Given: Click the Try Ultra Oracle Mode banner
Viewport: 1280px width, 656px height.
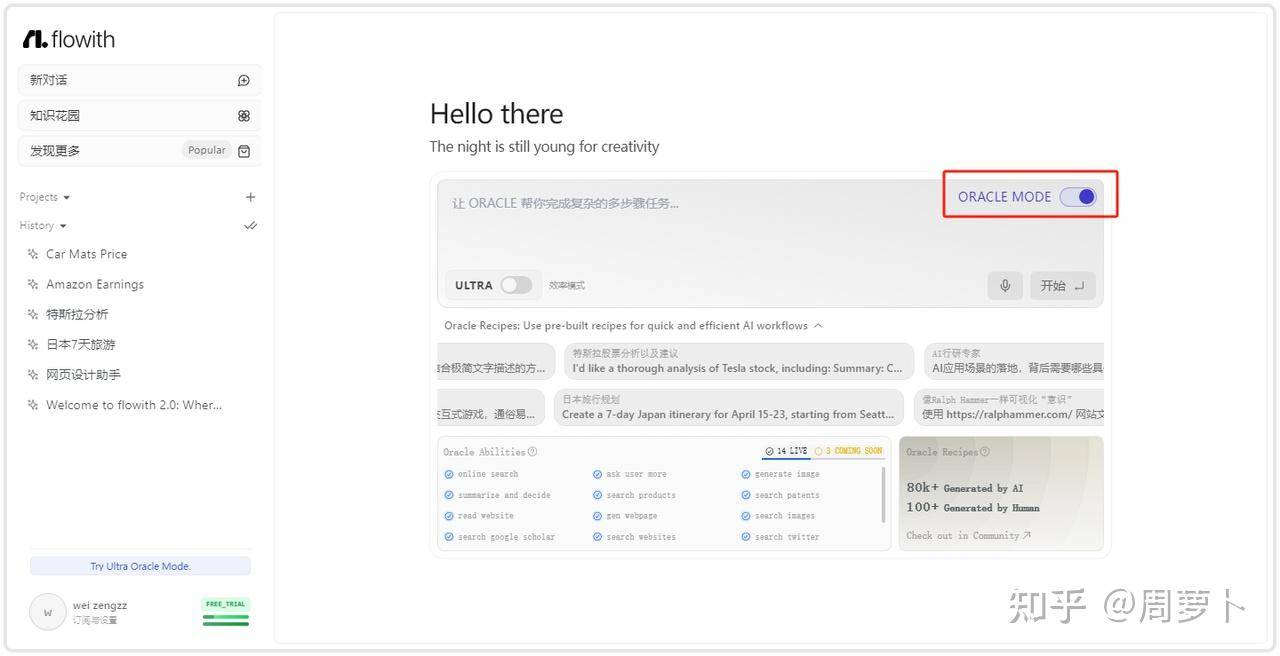Looking at the screenshot, I should tap(140, 566).
